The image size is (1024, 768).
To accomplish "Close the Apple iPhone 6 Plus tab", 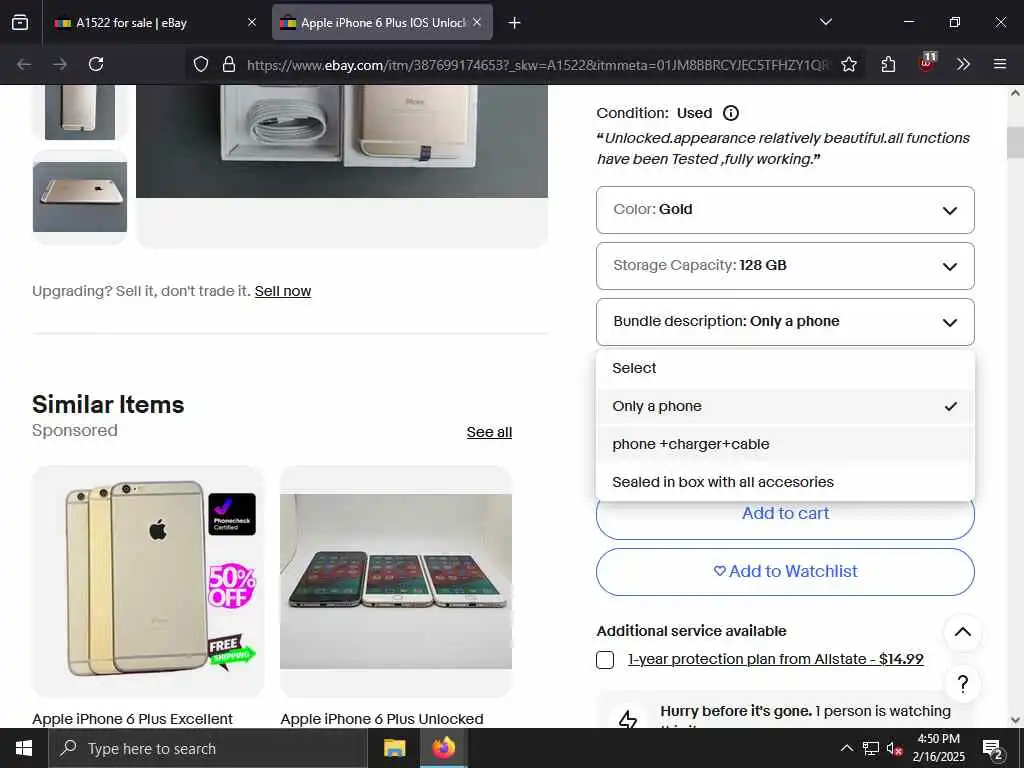I will point(477,23).
